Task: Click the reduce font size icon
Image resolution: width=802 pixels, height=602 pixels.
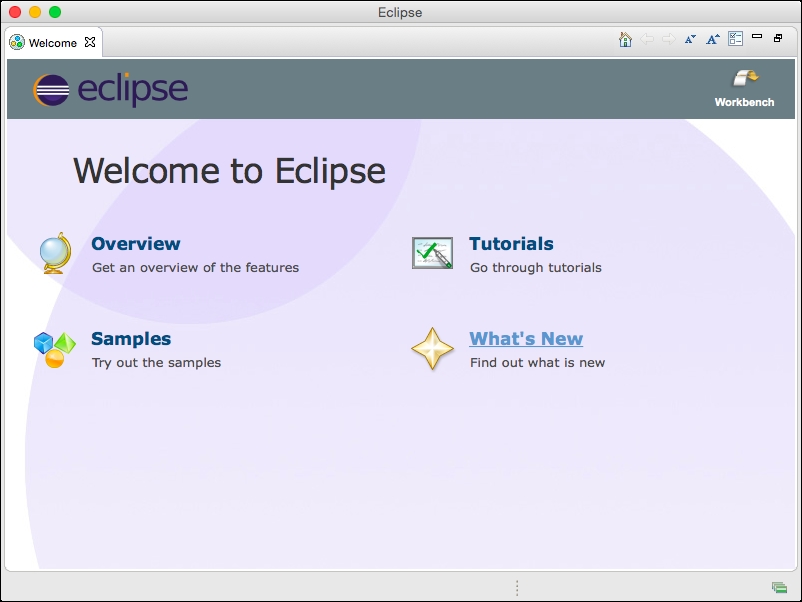Action: 690,40
